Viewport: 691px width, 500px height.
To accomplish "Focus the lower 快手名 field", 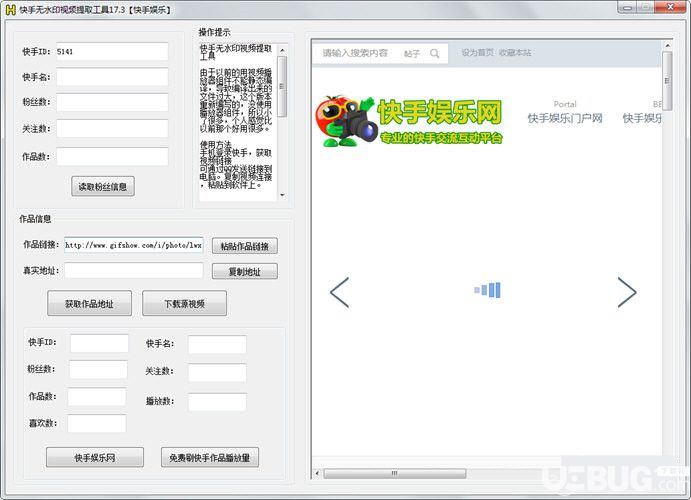I will tap(217, 344).
